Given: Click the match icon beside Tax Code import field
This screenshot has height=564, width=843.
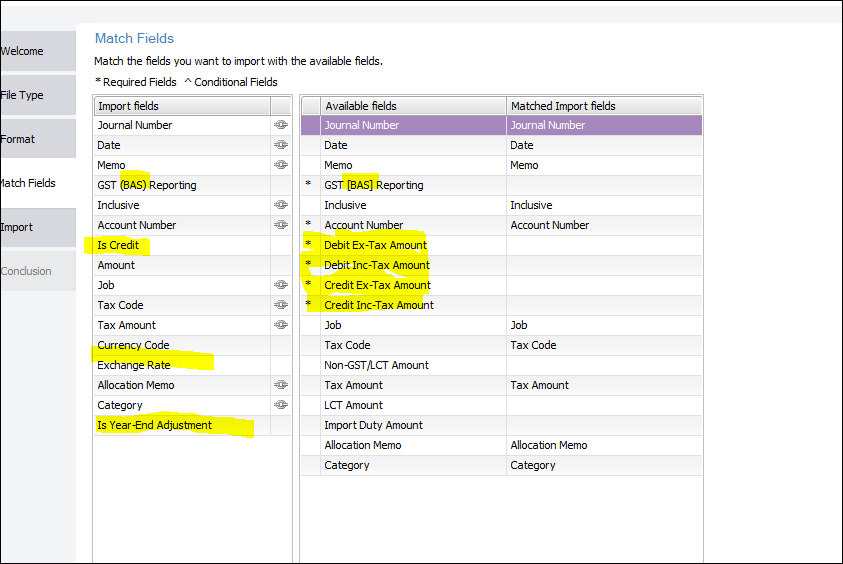Looking at the screenshot, I should pyautogui.click(x=280, y=305).
